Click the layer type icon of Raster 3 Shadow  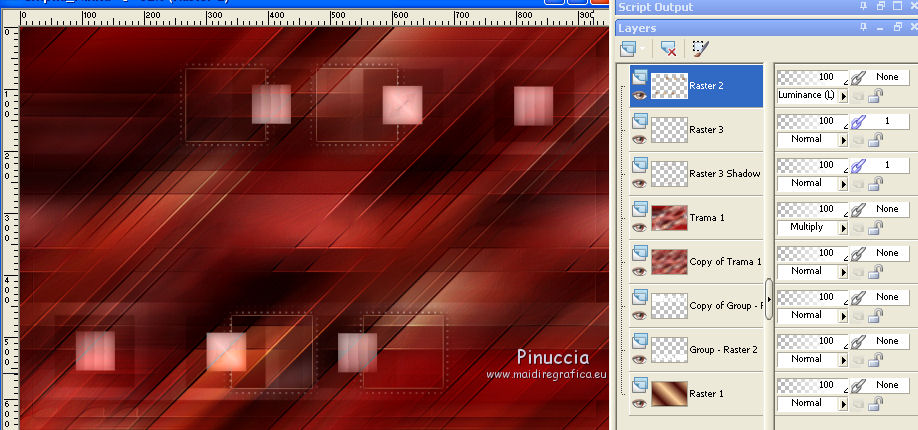pyautogui.click(x=639, y=163)
